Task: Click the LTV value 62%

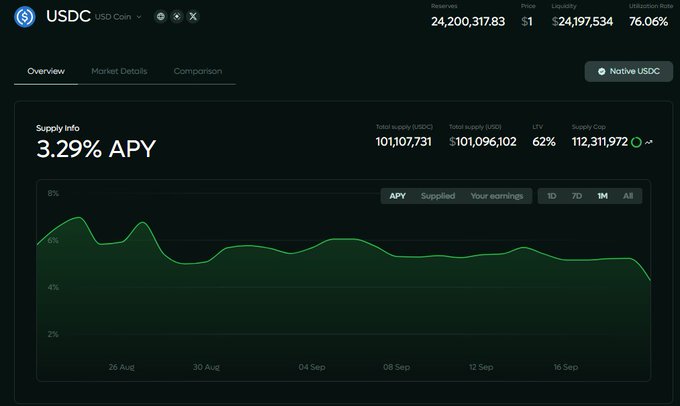Action: tap(544, 142)
